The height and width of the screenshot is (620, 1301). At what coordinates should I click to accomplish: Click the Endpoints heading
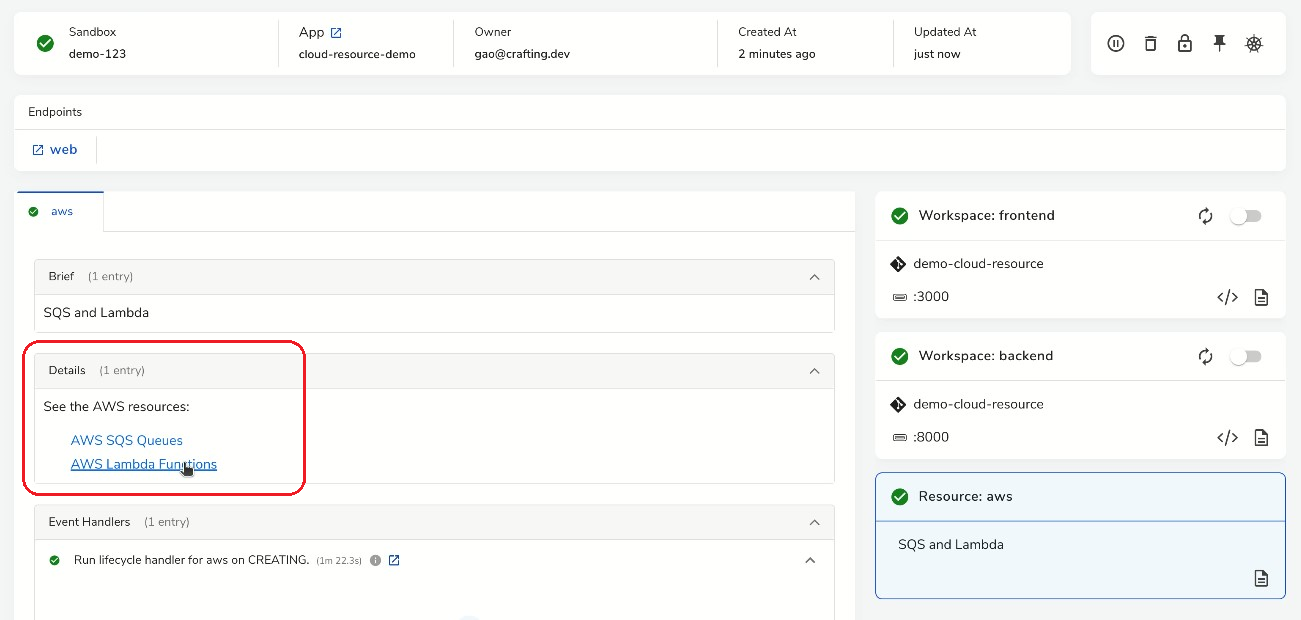coord(55,112)
